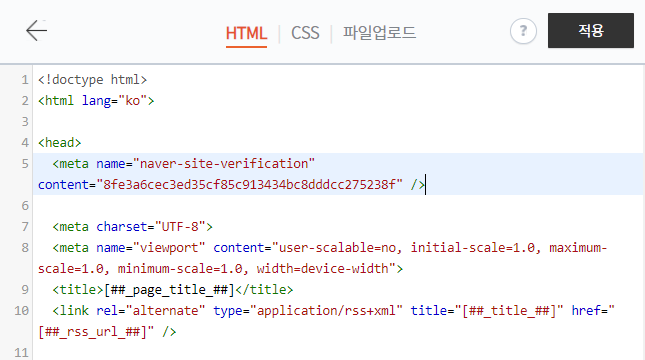645x360 pixels.
Task: Click line number 5 in gutter
Action: 25,163
